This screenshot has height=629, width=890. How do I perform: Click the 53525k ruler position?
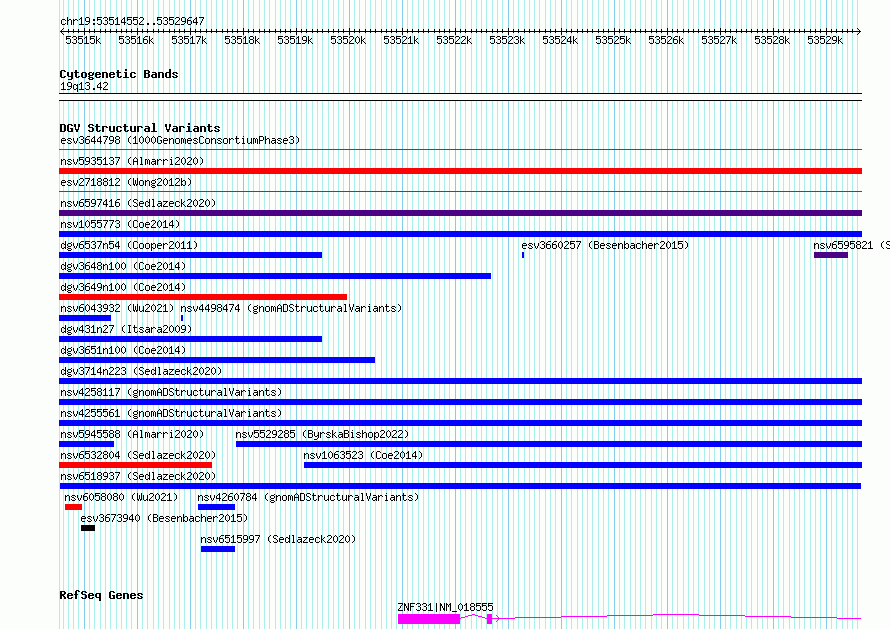click(613, 40)
